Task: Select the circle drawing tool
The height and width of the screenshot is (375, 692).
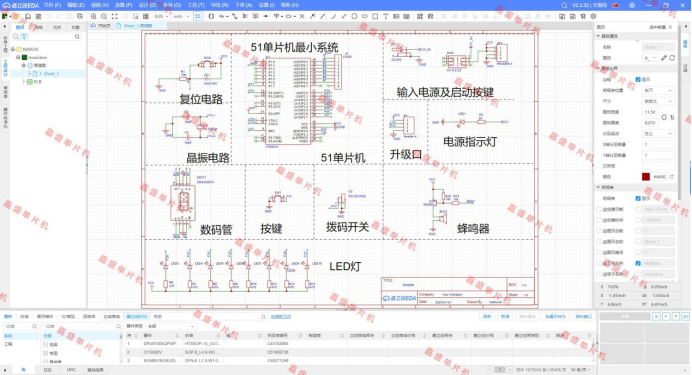Action: 354,16
